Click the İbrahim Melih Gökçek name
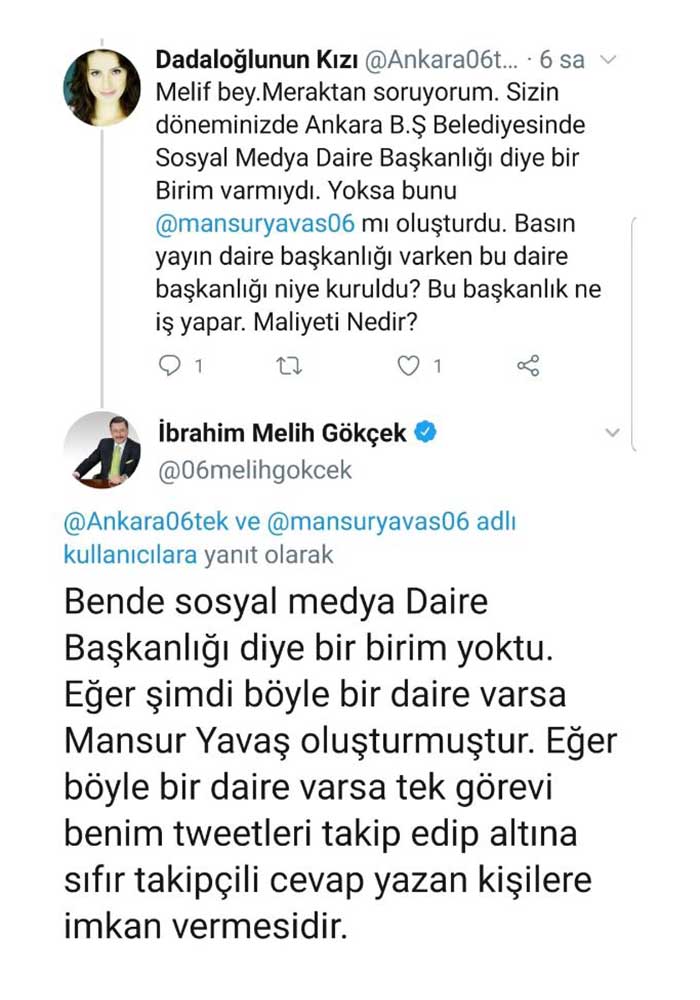This screenshot has width=700, height=1000. click(282, 433)
